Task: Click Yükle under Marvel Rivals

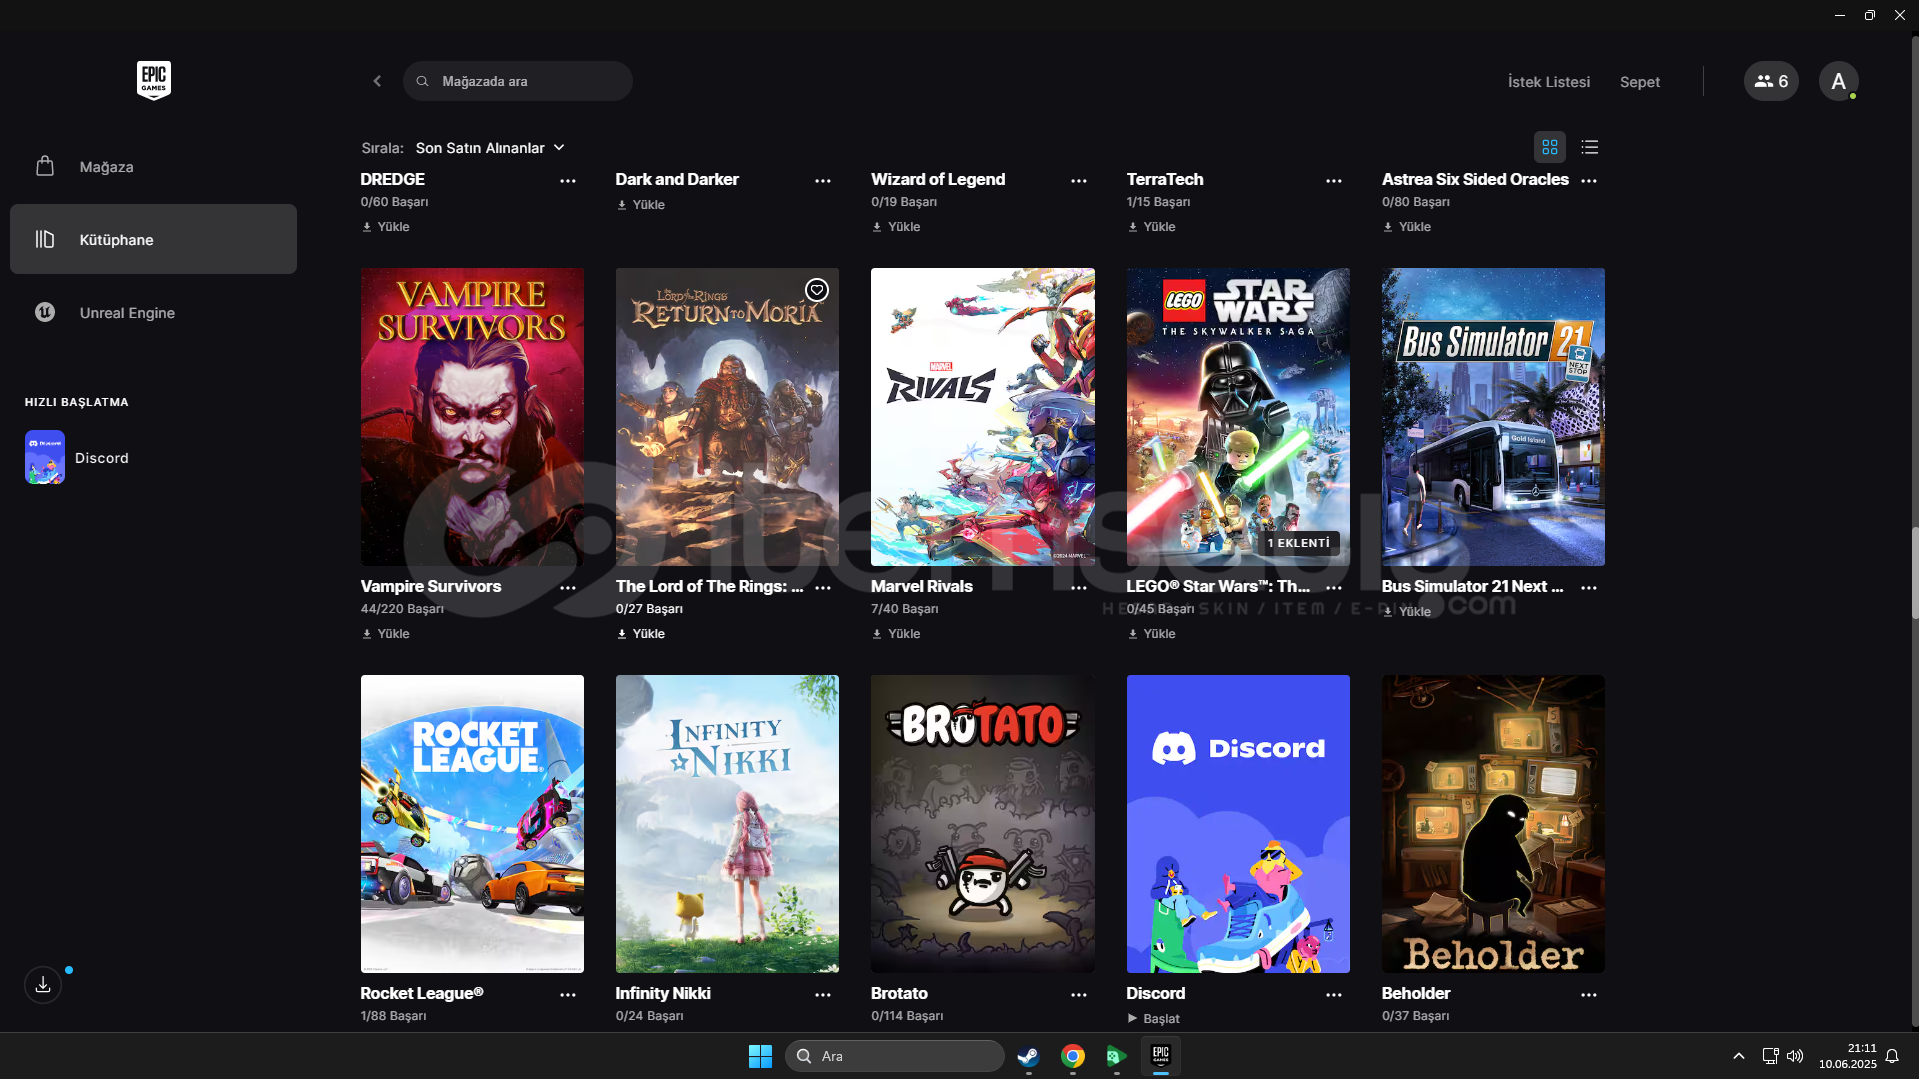Action: point(896,634)
